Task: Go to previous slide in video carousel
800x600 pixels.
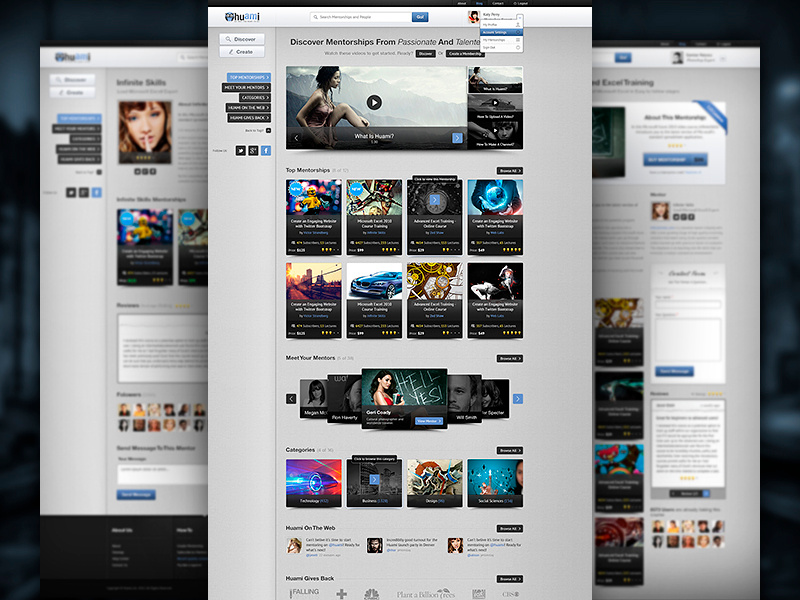Action: click(x=296, y=138)
